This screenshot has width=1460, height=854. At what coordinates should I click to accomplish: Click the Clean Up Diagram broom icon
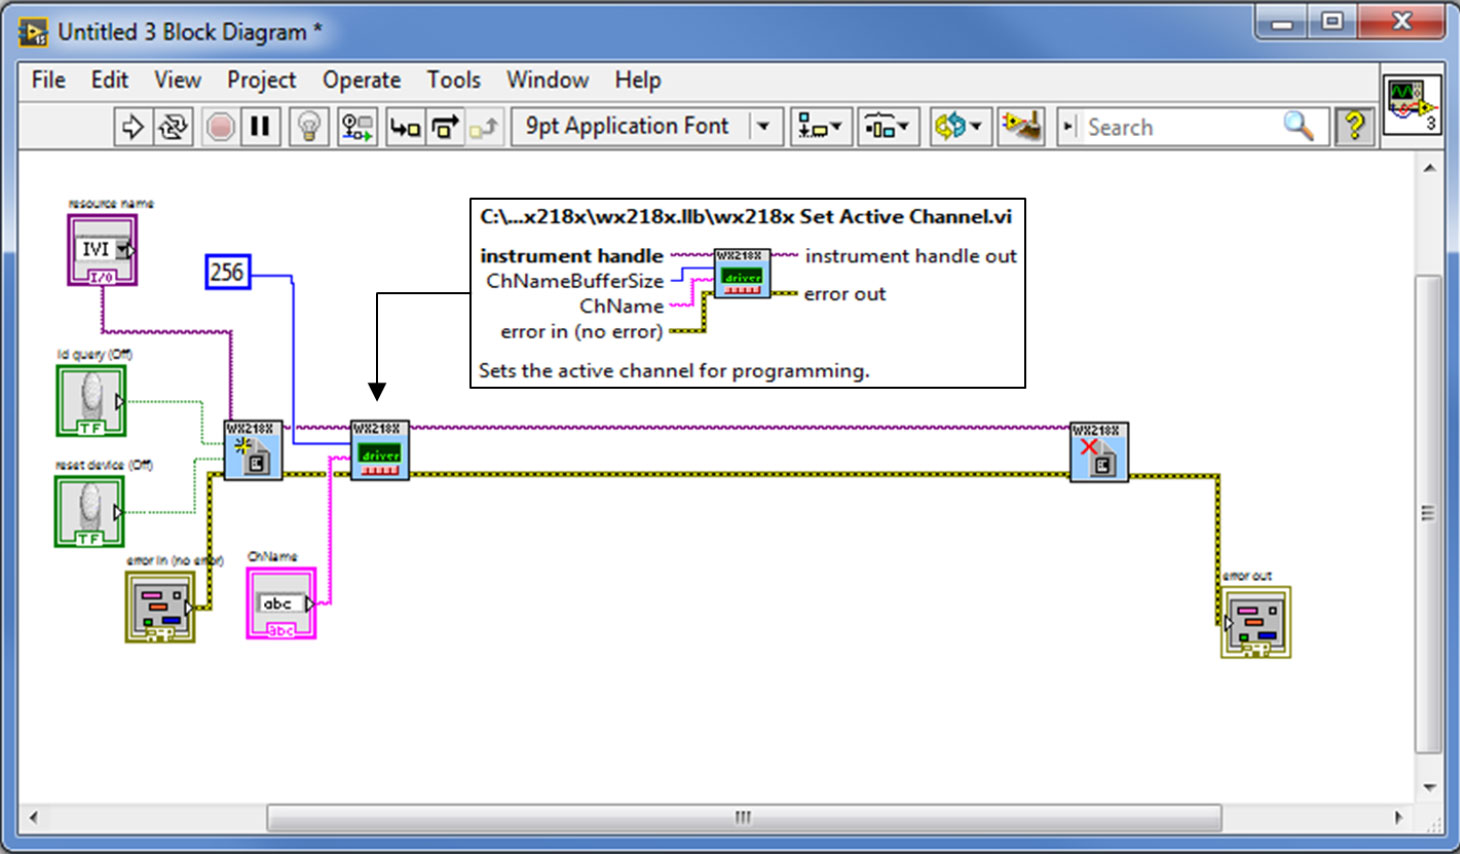pos(1021,127)
